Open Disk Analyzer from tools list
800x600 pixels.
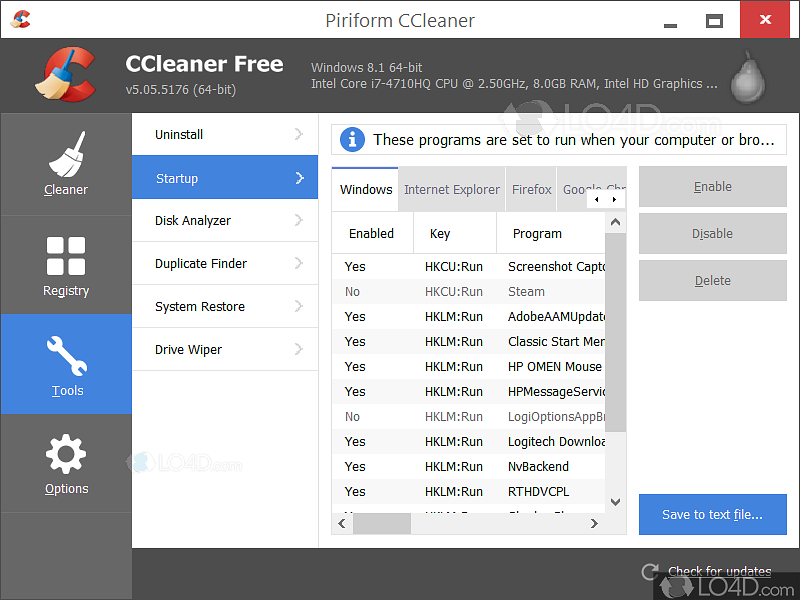click(x=193, y=220)
